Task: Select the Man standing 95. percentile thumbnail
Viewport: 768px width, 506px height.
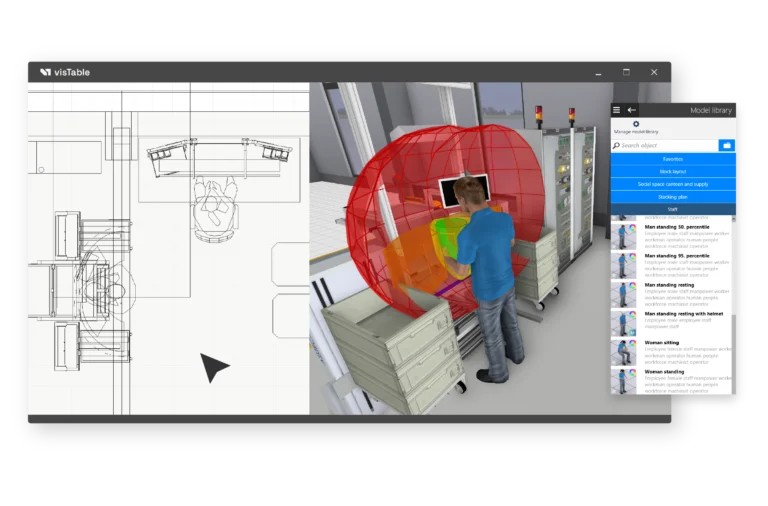Action: [624, 265]
